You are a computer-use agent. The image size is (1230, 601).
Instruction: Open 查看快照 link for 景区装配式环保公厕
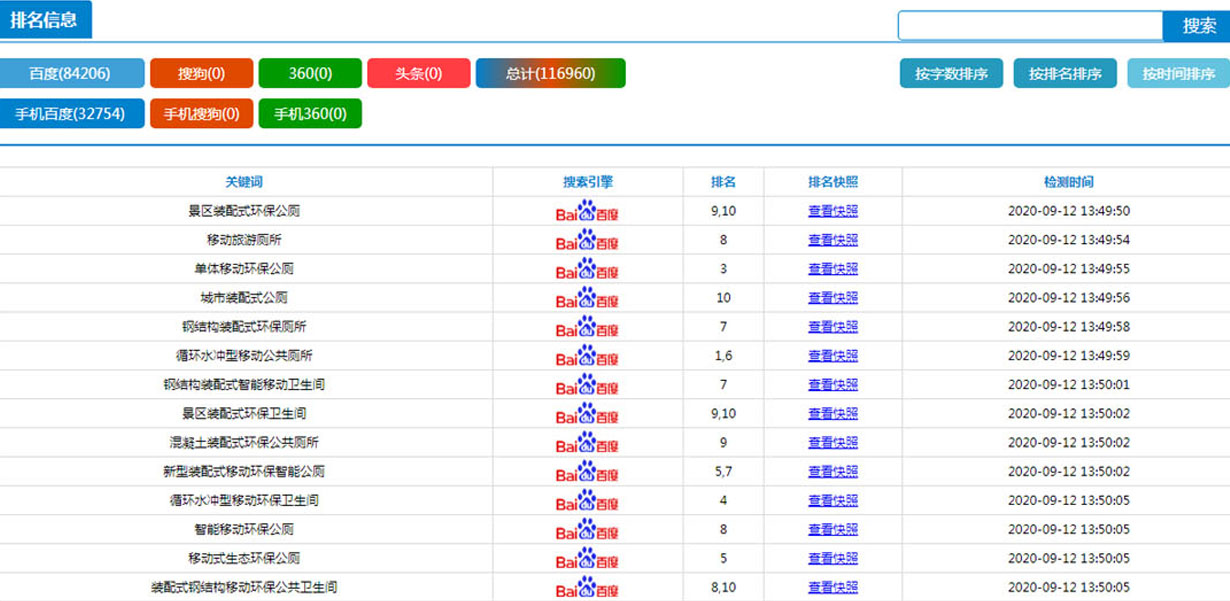[833, 211]
